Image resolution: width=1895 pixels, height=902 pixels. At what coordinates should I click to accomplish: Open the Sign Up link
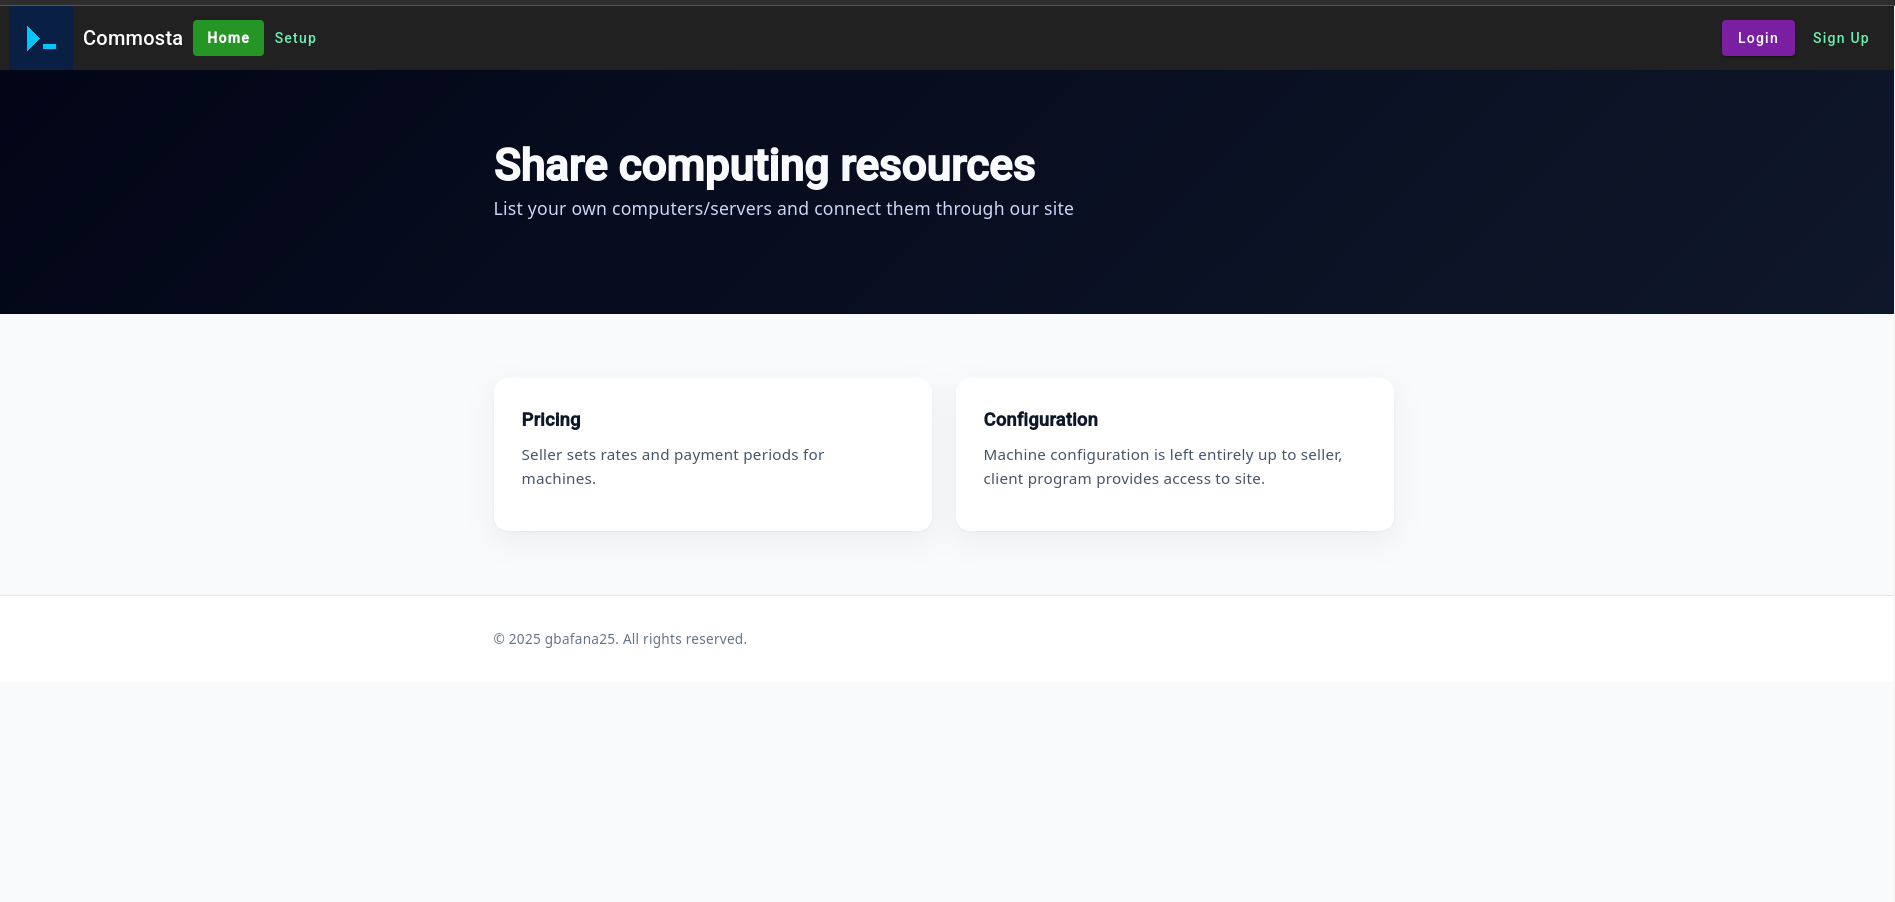tap(1840, 38)
